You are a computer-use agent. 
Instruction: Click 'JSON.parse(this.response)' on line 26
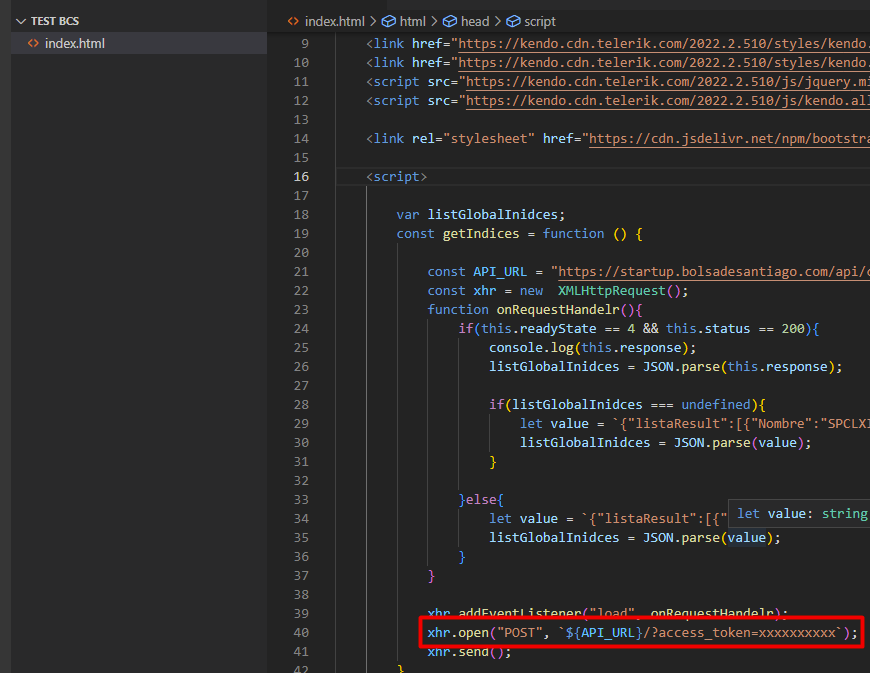(739, 367)
